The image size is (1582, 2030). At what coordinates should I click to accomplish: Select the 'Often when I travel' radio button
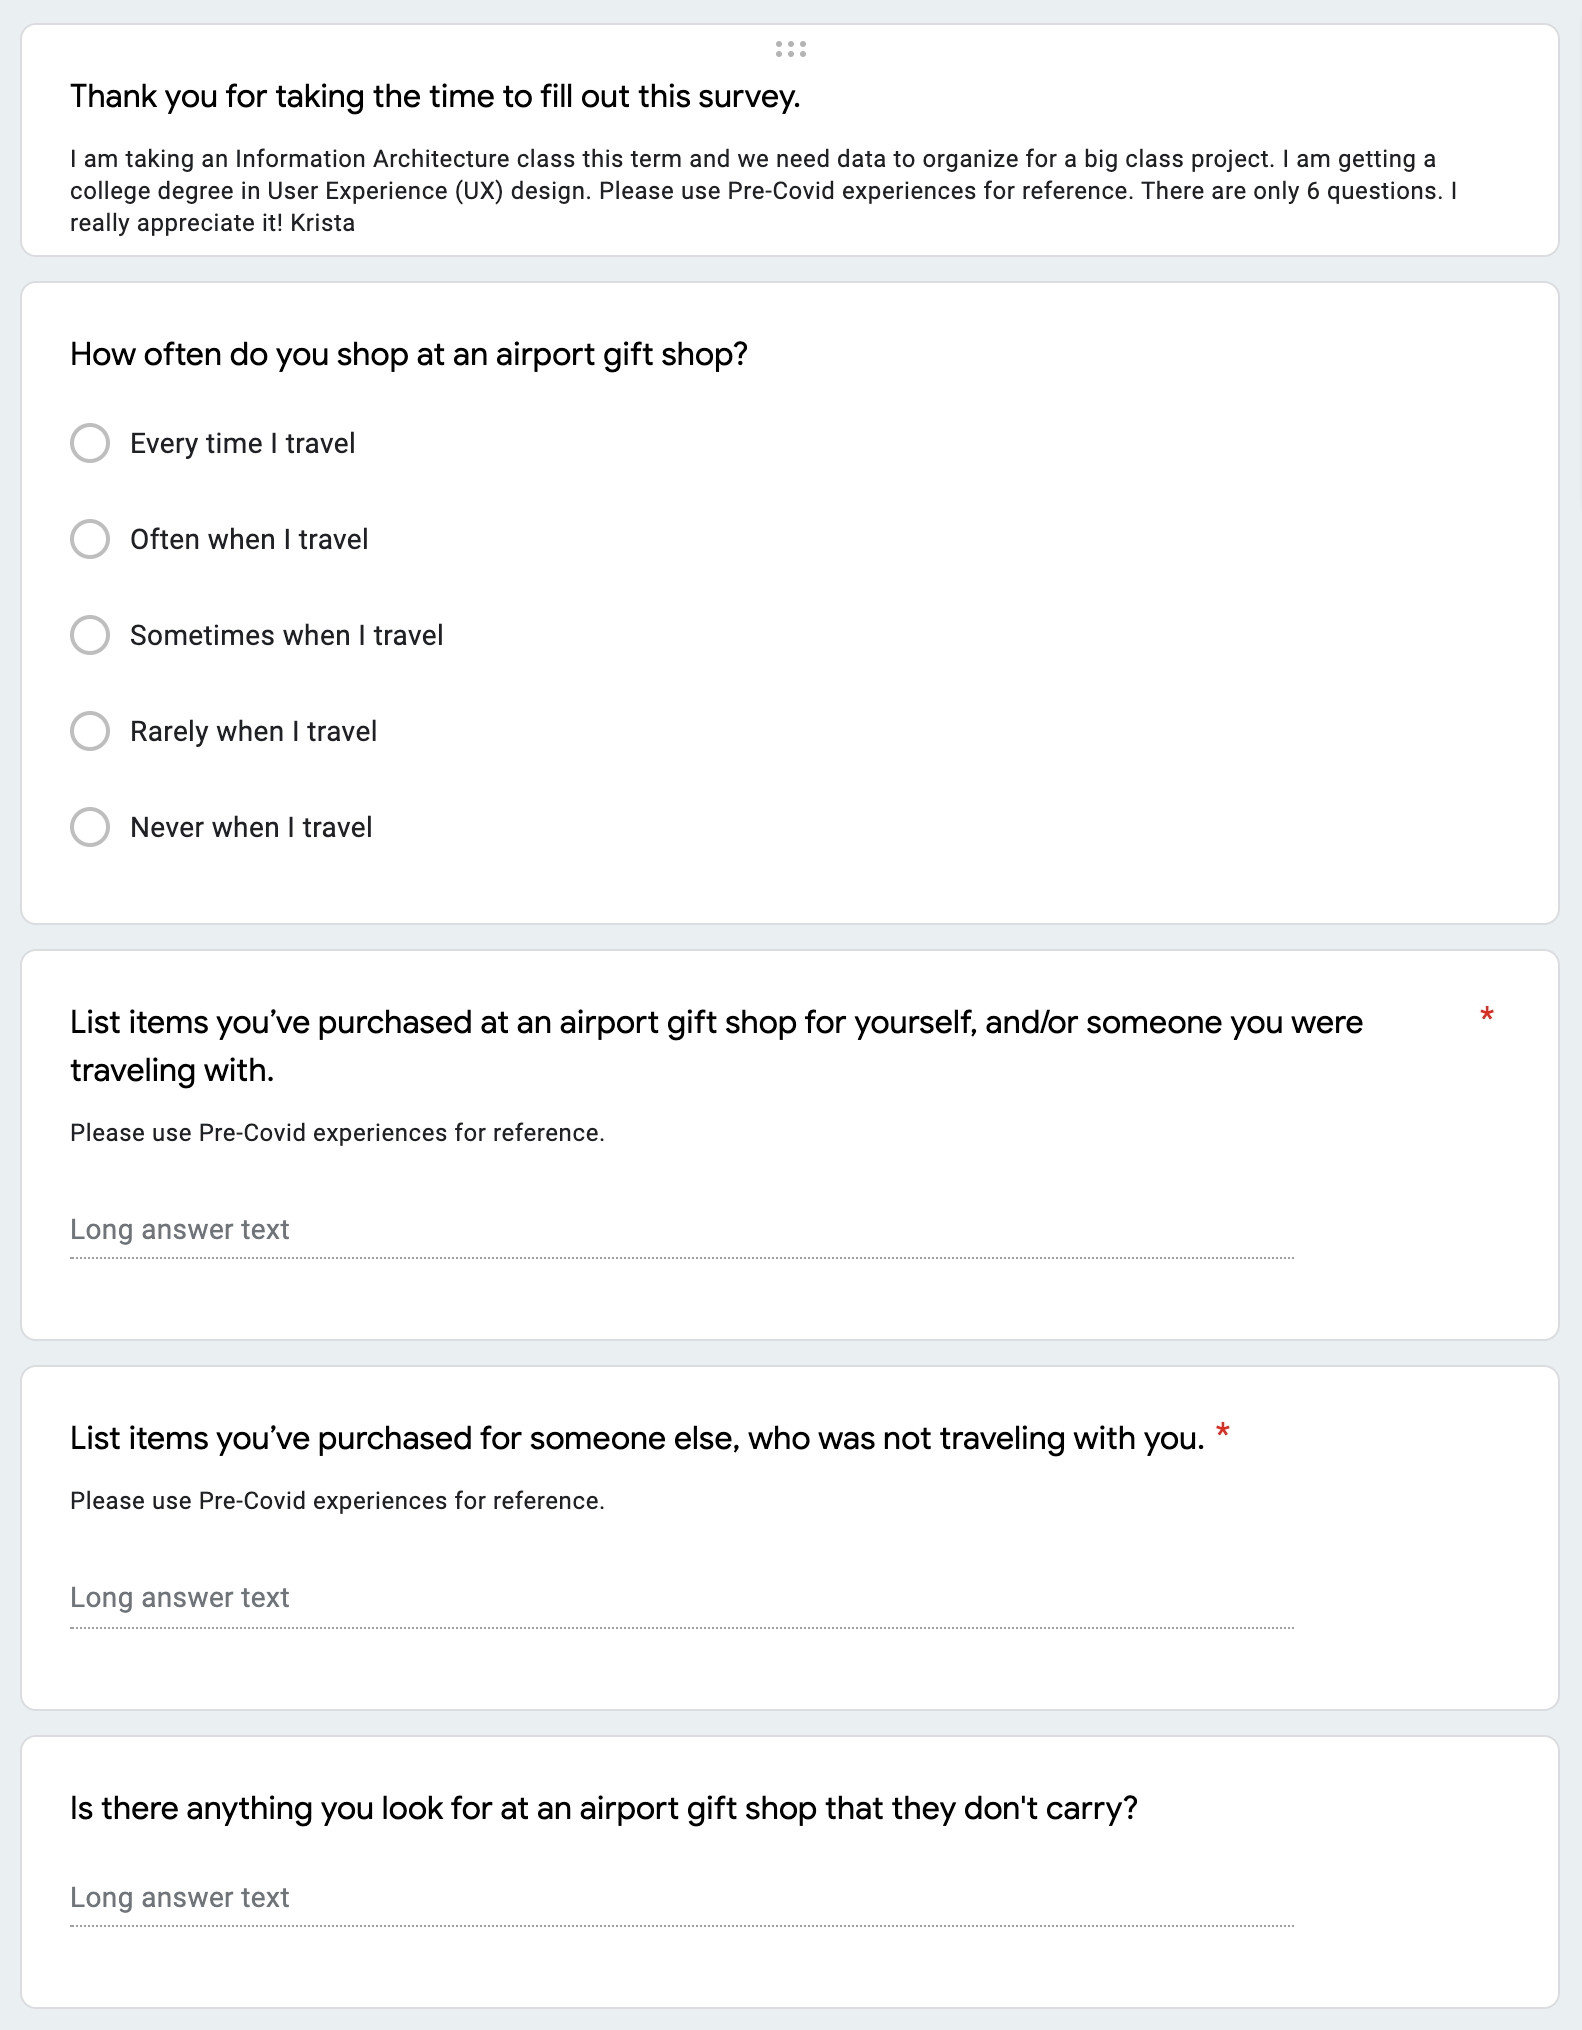coord(90,539)
